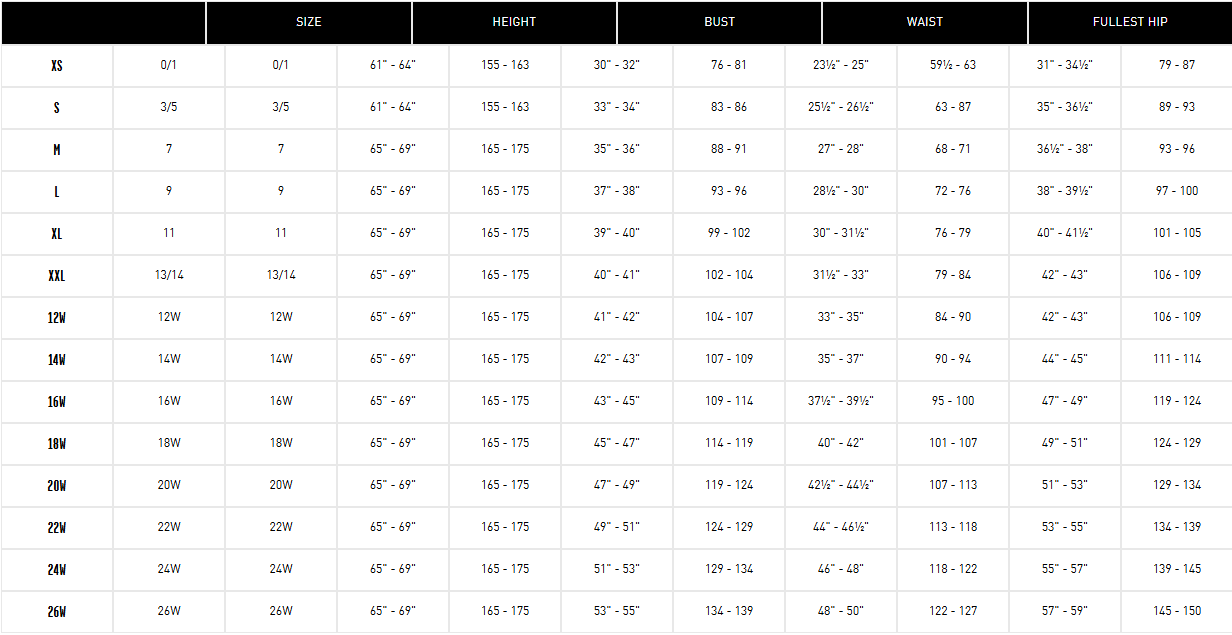Select the BUST column header
The width and height of the screenshot is (1232, 635).
point(719,22)
